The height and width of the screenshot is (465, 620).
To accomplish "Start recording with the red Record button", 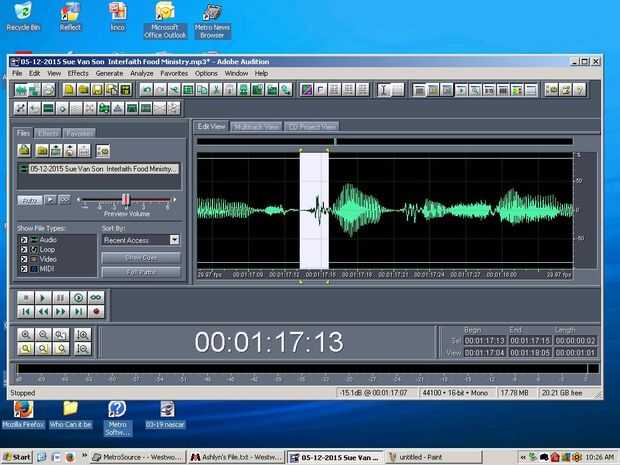I will 96,312.
